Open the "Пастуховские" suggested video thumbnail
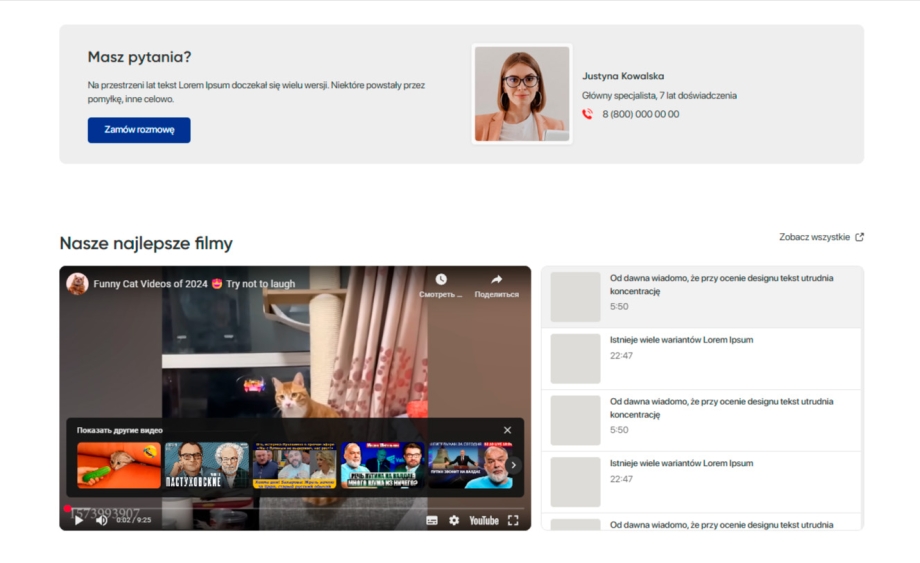 point(206,465)
